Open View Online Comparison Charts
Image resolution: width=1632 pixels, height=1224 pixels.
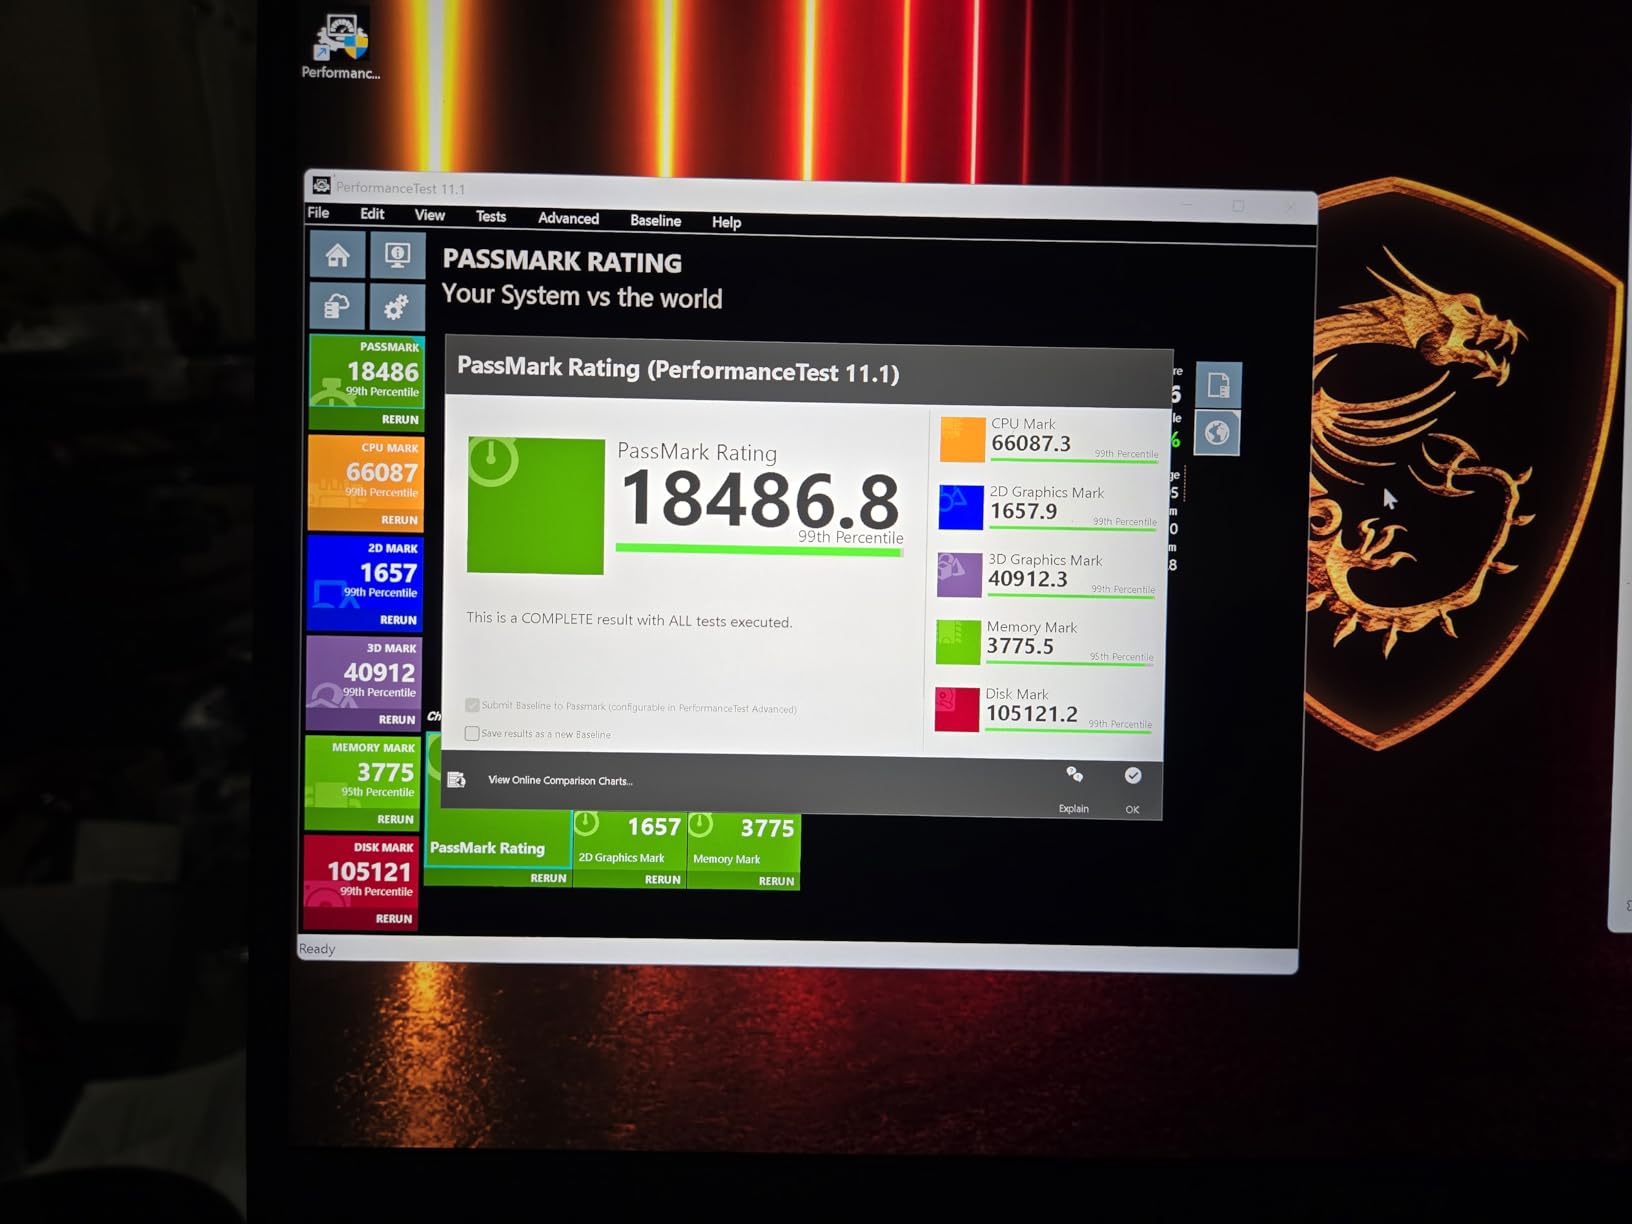click(x=560, y=780)
